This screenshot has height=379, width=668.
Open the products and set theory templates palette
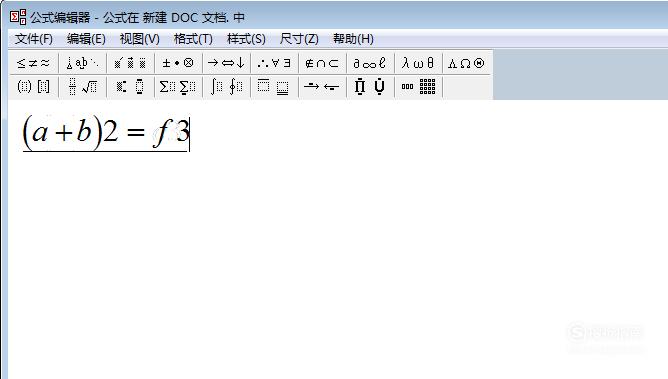tap(370, 87)
